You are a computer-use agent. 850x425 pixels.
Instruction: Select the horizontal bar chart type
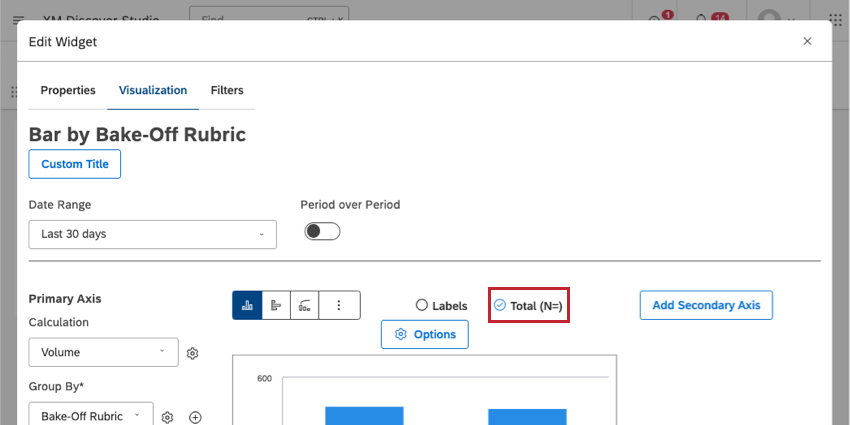click(x=276, y=305)
